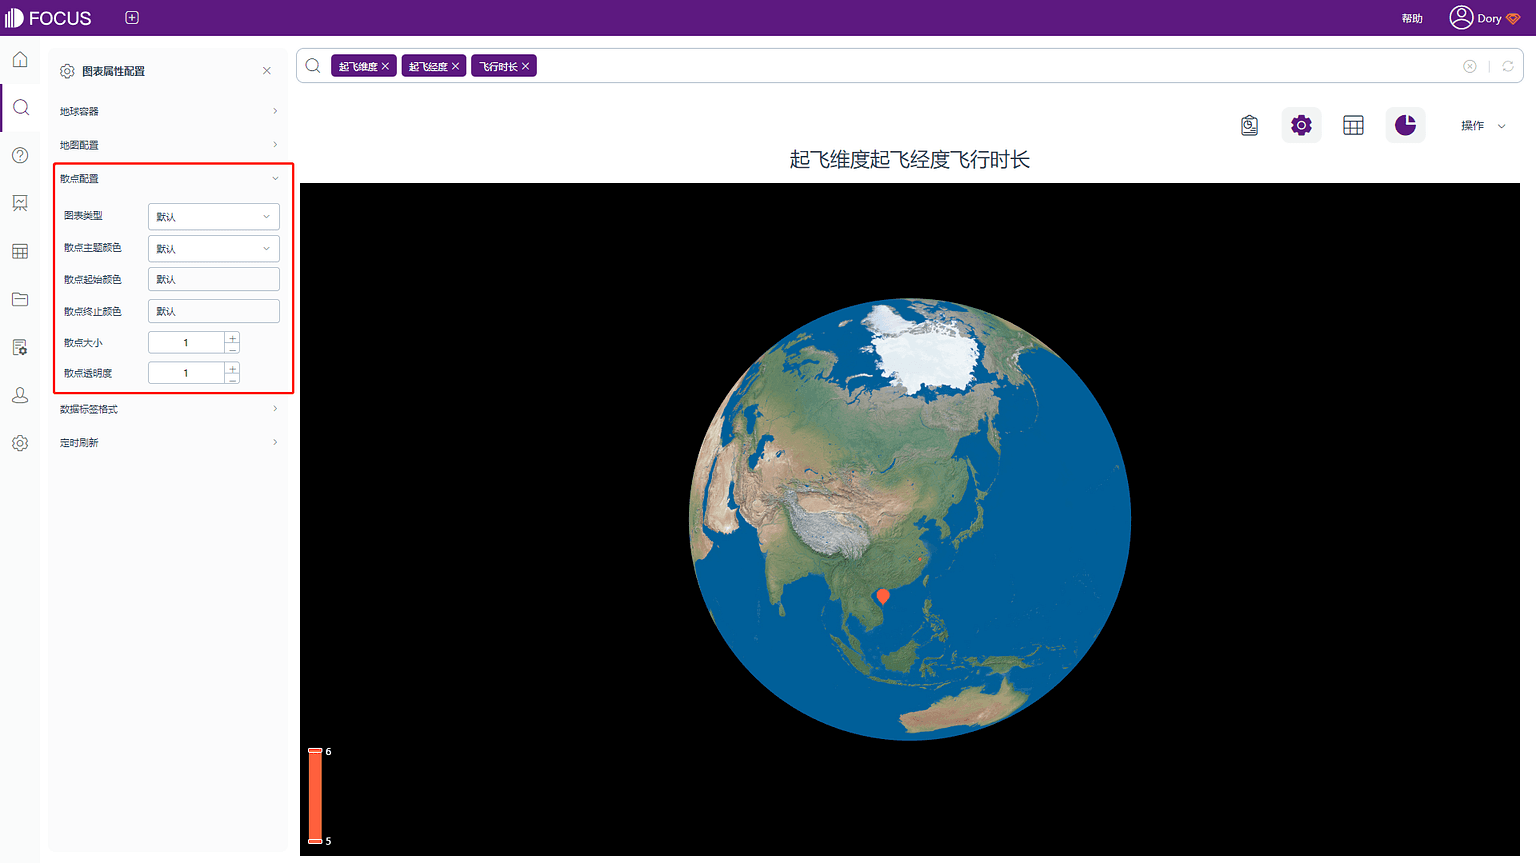Click the orange scatter marker on globe
Viewport: 1536px width, 863px height.
(883, 597)
